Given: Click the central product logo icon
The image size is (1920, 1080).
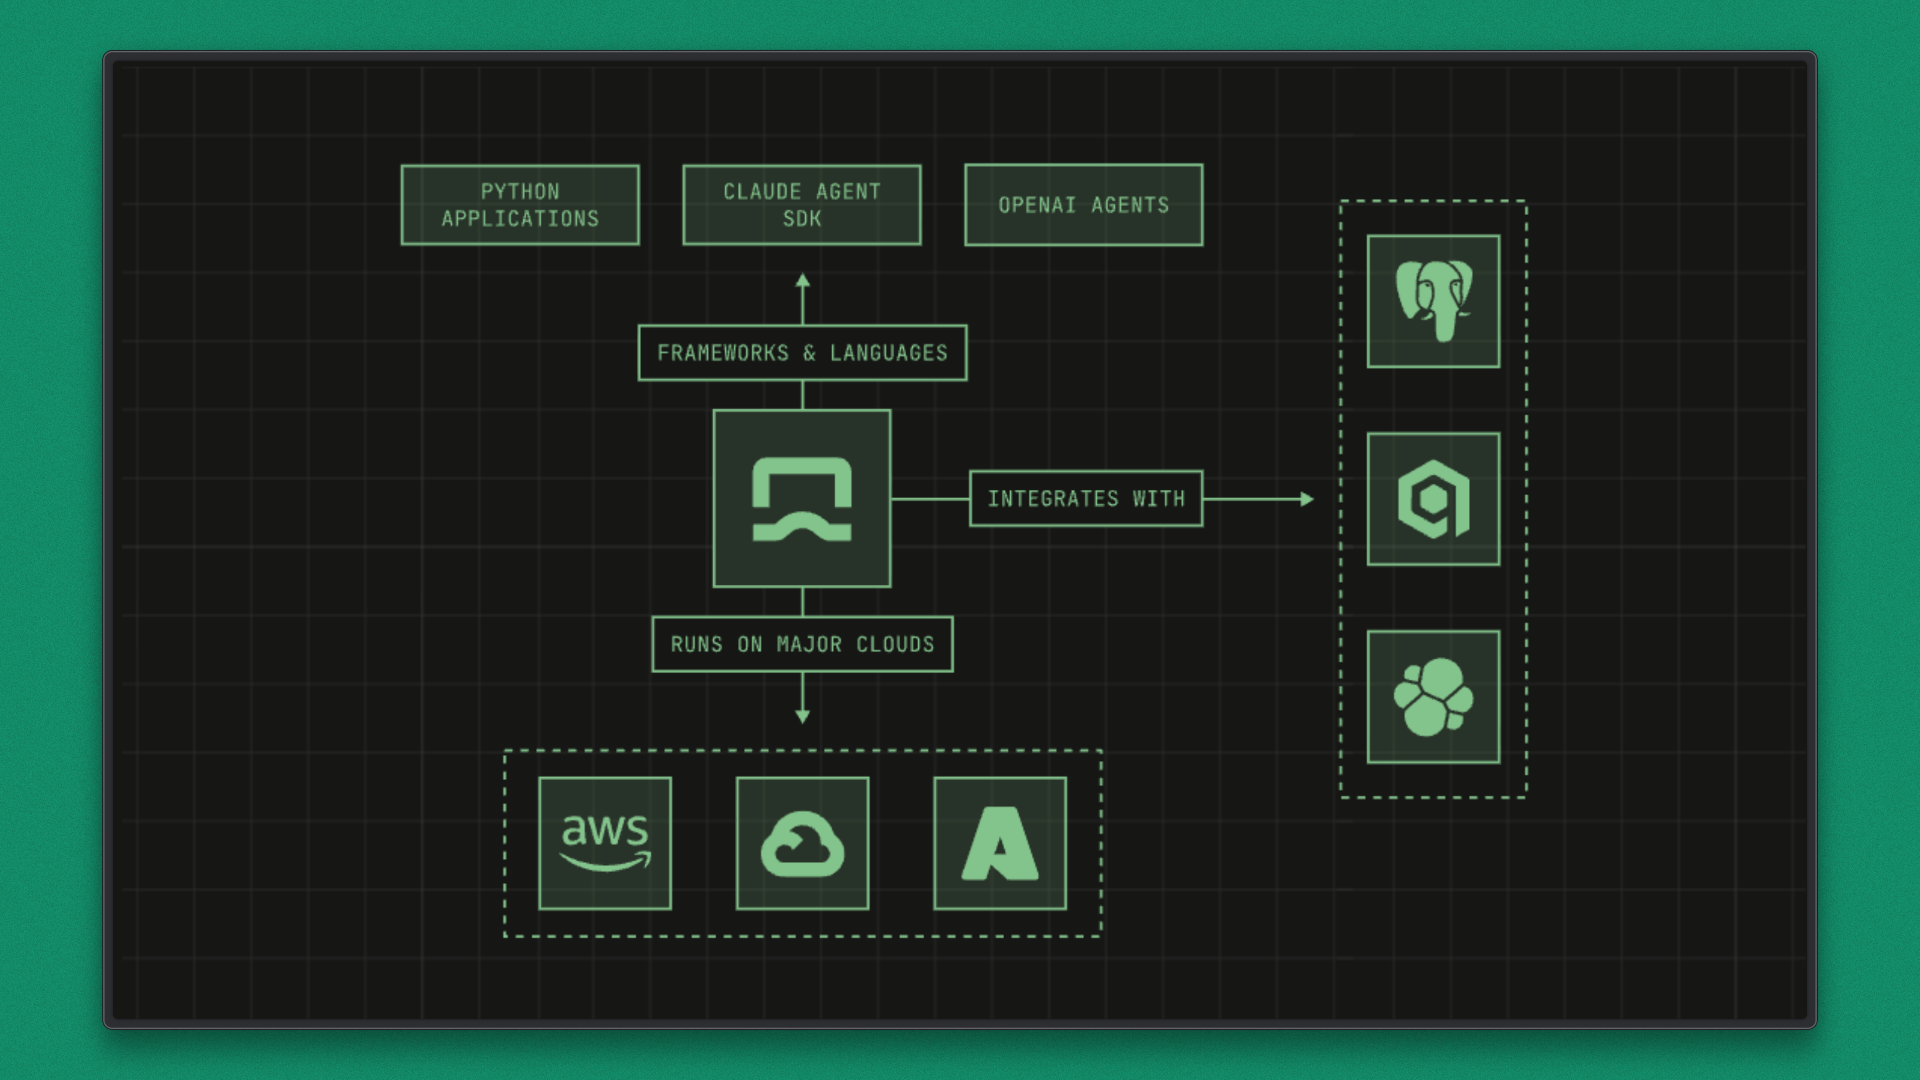Looking at the screenshot, I should (802, 498).
